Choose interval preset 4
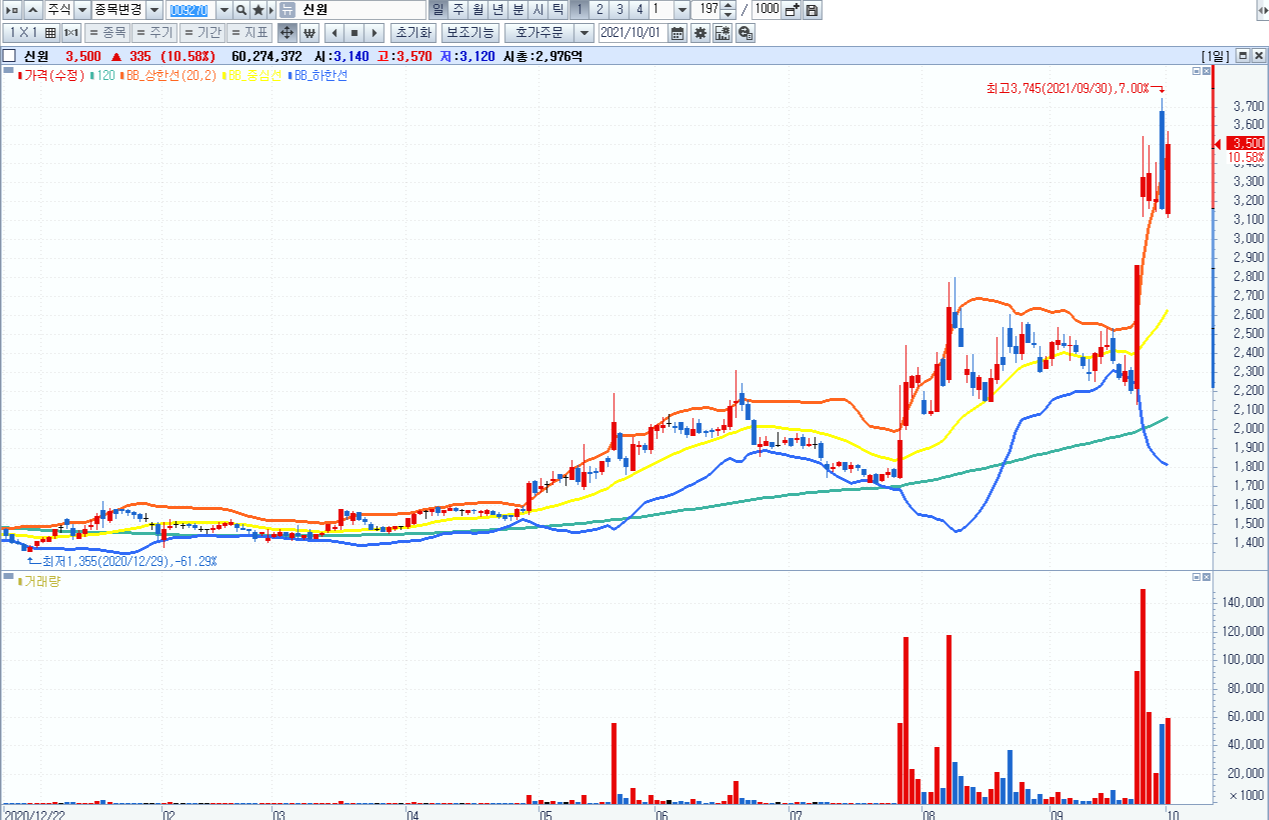 639,9
